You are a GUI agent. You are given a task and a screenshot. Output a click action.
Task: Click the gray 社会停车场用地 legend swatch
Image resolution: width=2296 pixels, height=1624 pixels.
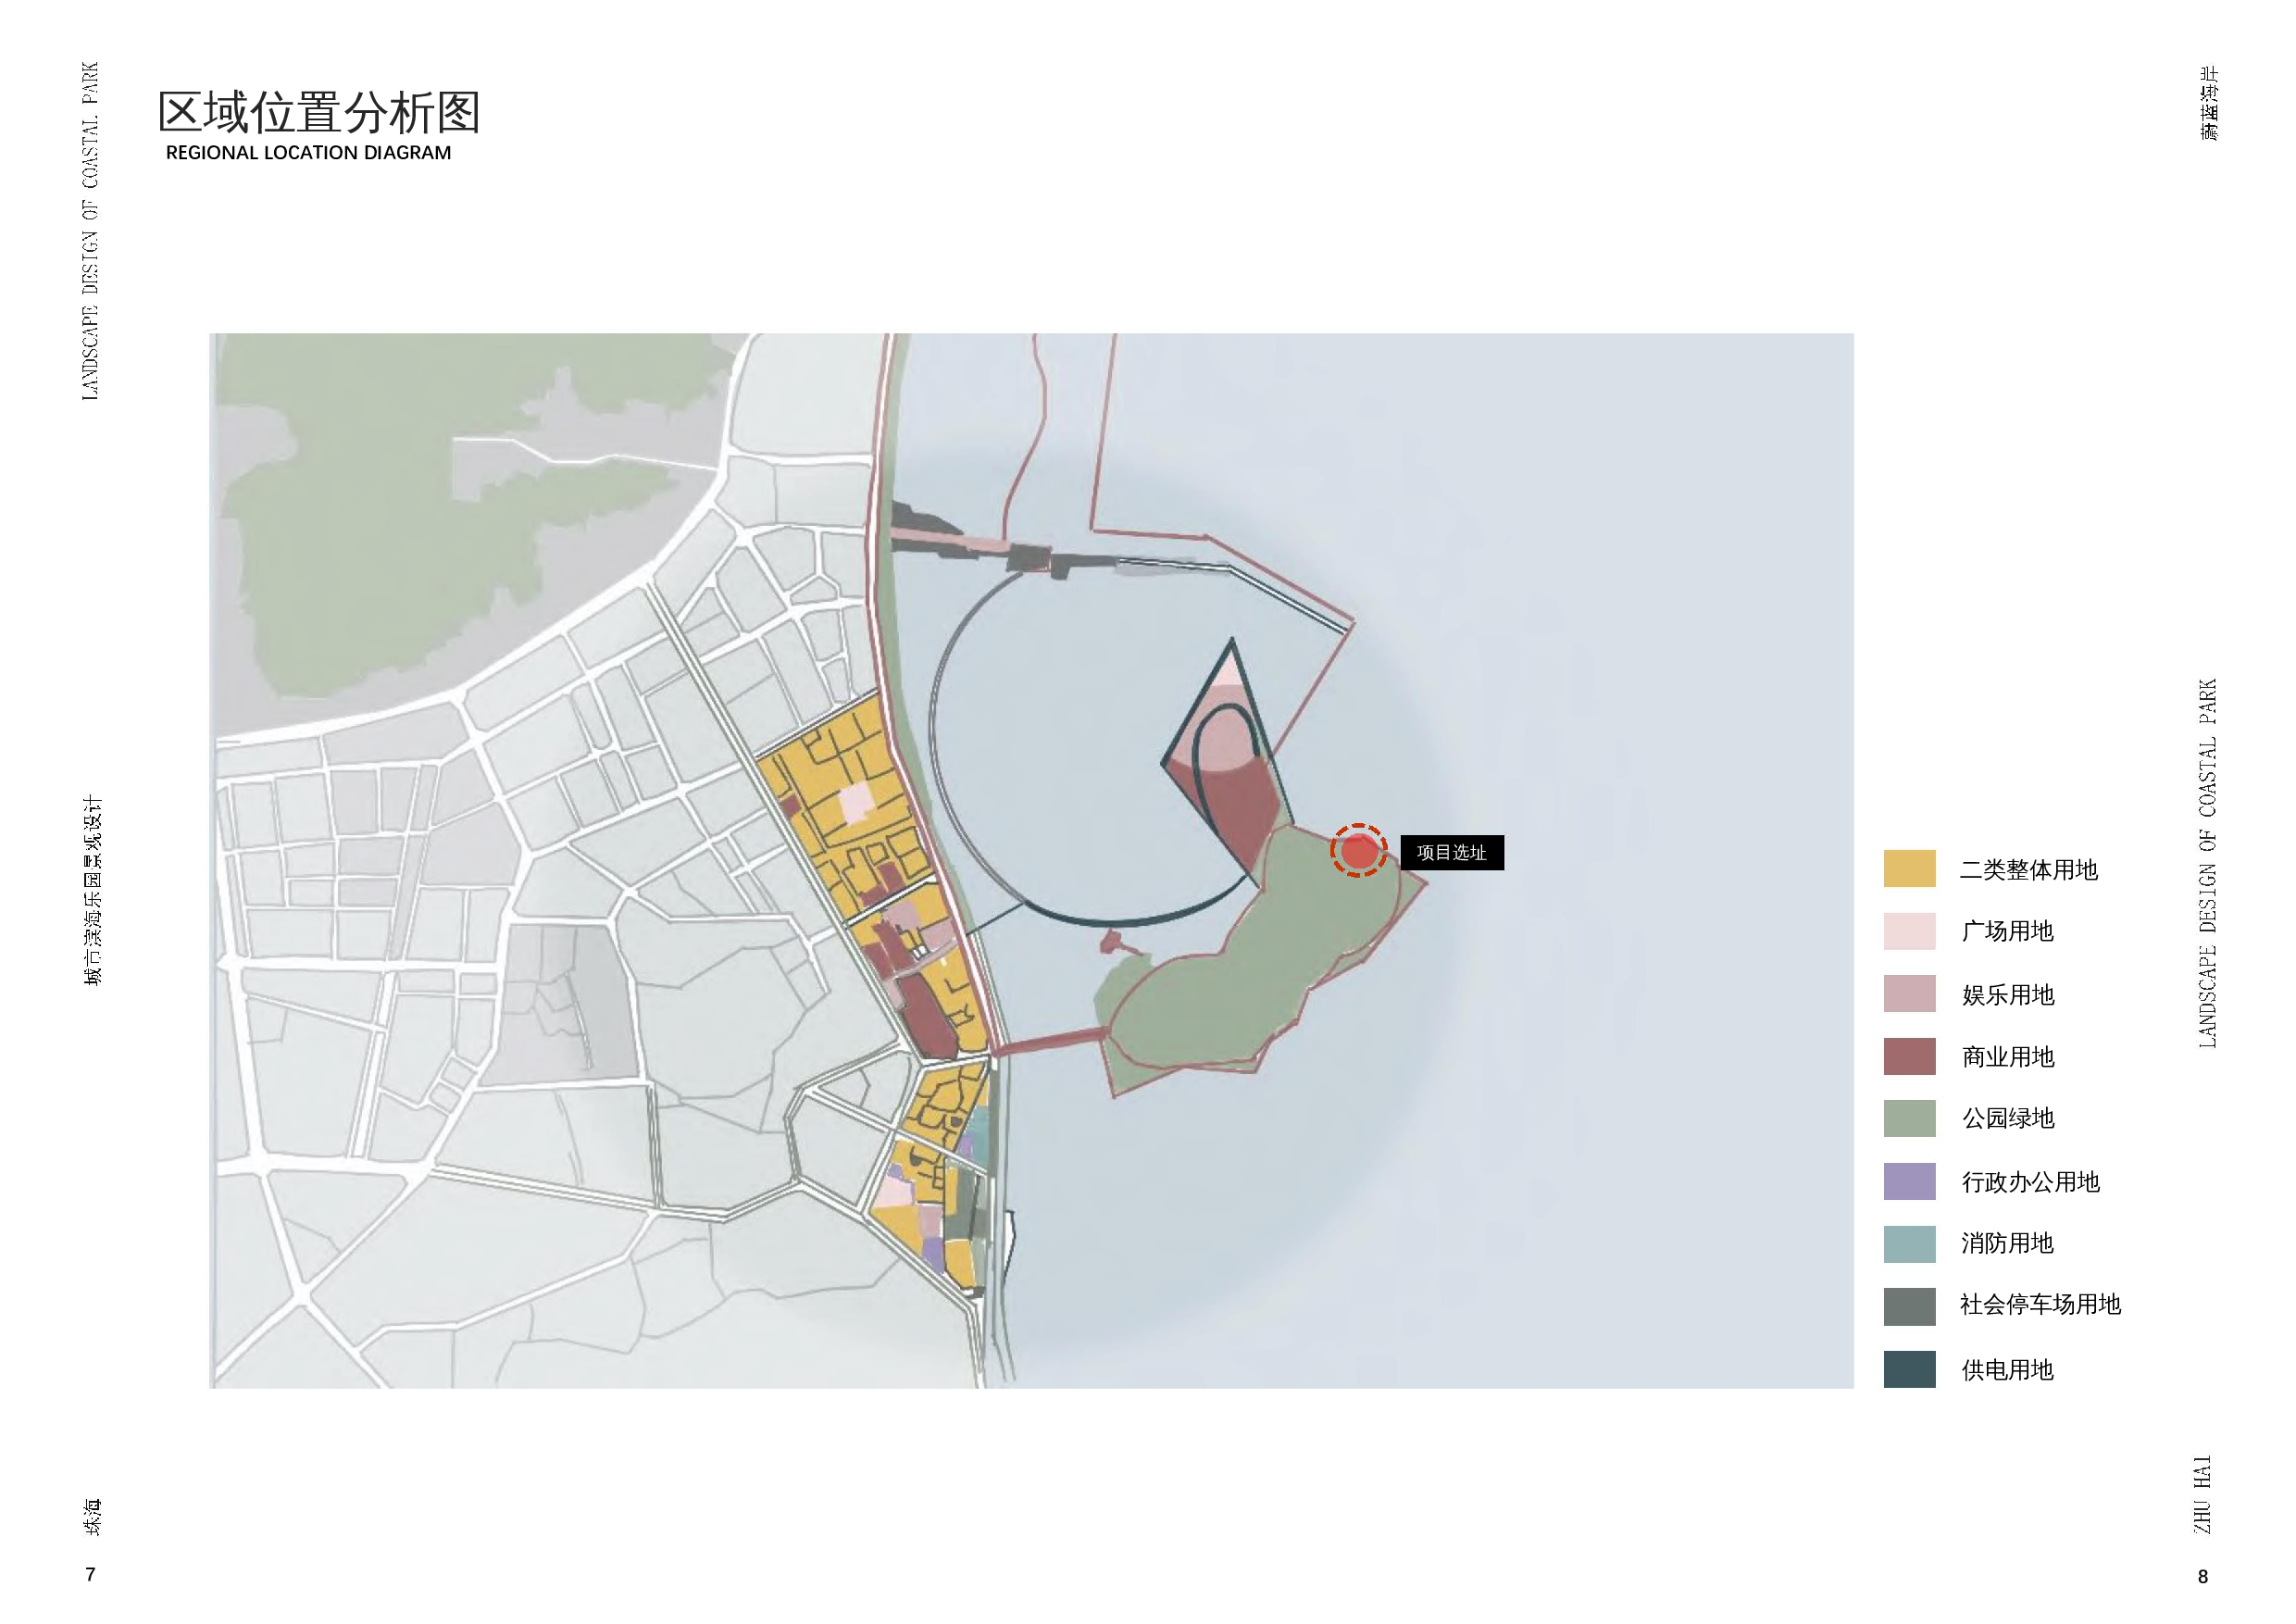[1909, 1306]
